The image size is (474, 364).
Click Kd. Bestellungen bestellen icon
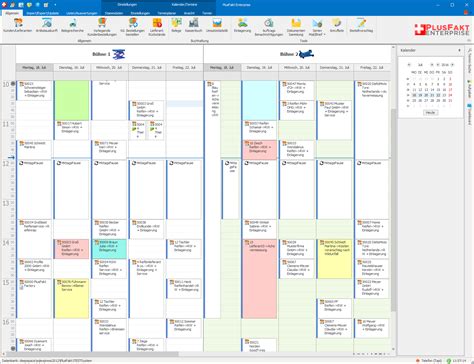(133, 27)
